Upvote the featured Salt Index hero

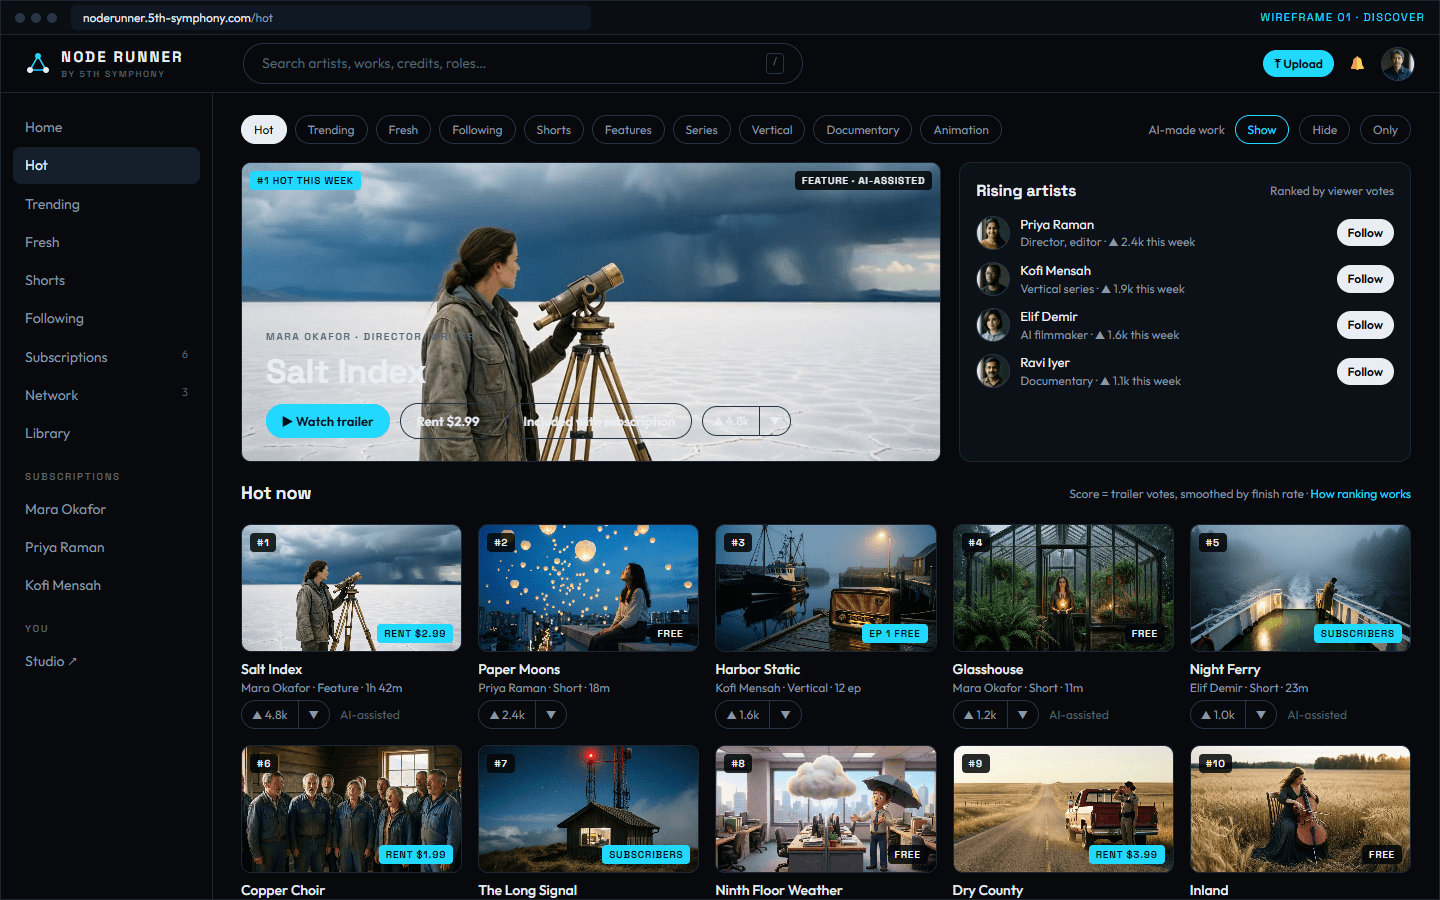(x=731, y=421)
